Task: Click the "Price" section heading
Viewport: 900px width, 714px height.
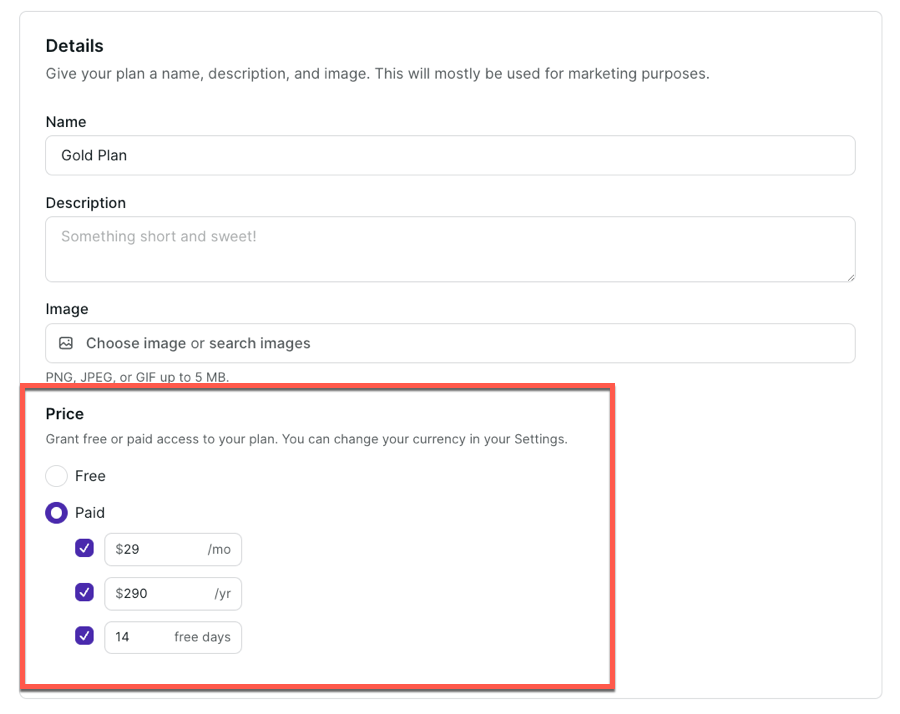Action: tap(65, 414)
